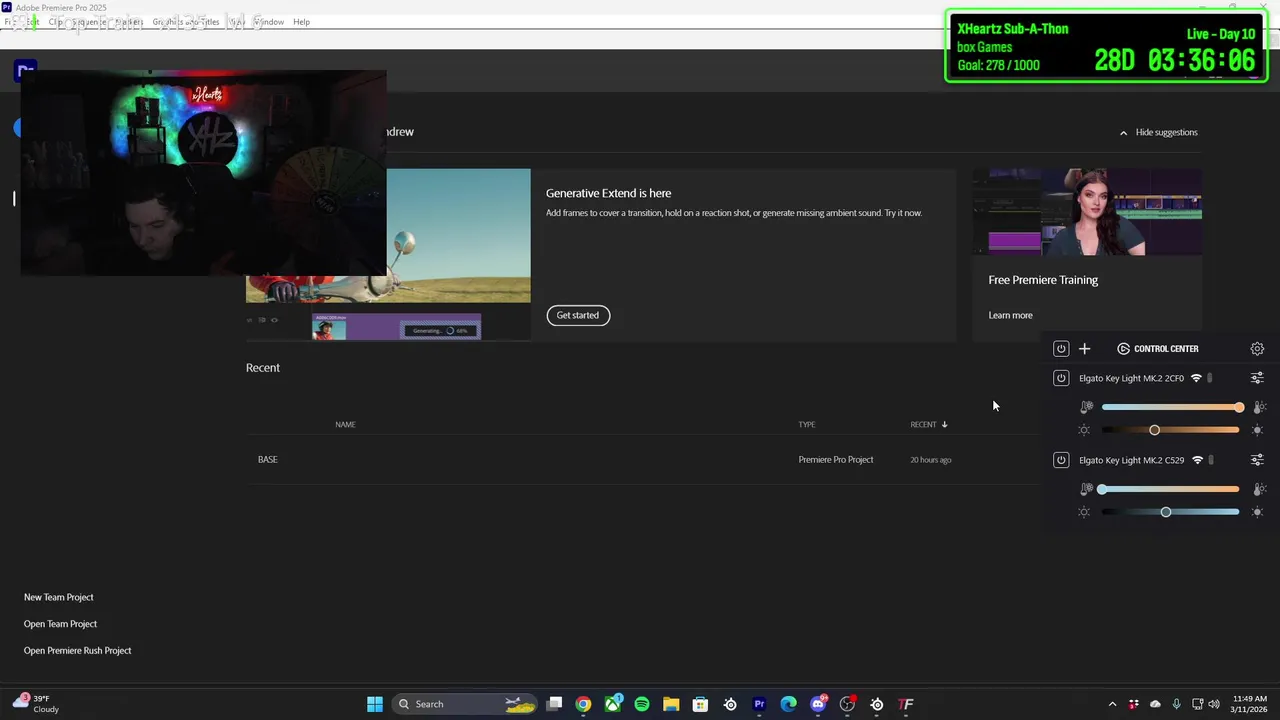
Task: Toggle RECENT column sort arrow
Action: (944, 425)
